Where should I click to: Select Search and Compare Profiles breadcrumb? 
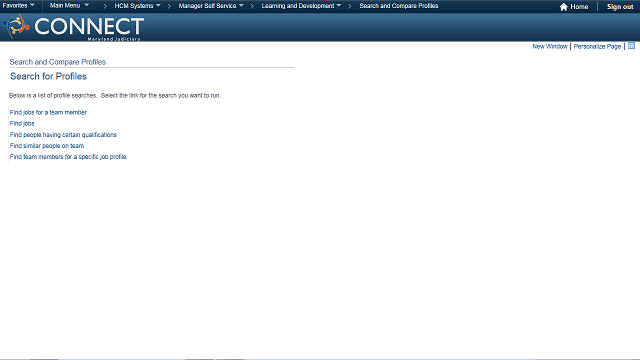398,6
